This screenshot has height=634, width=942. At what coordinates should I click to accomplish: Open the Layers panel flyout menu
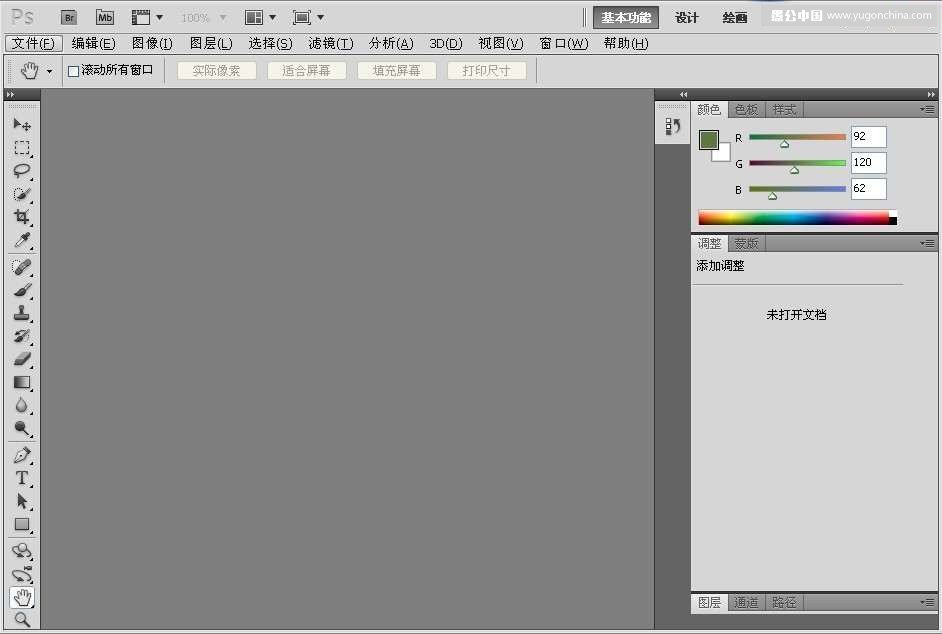(927, 602)
